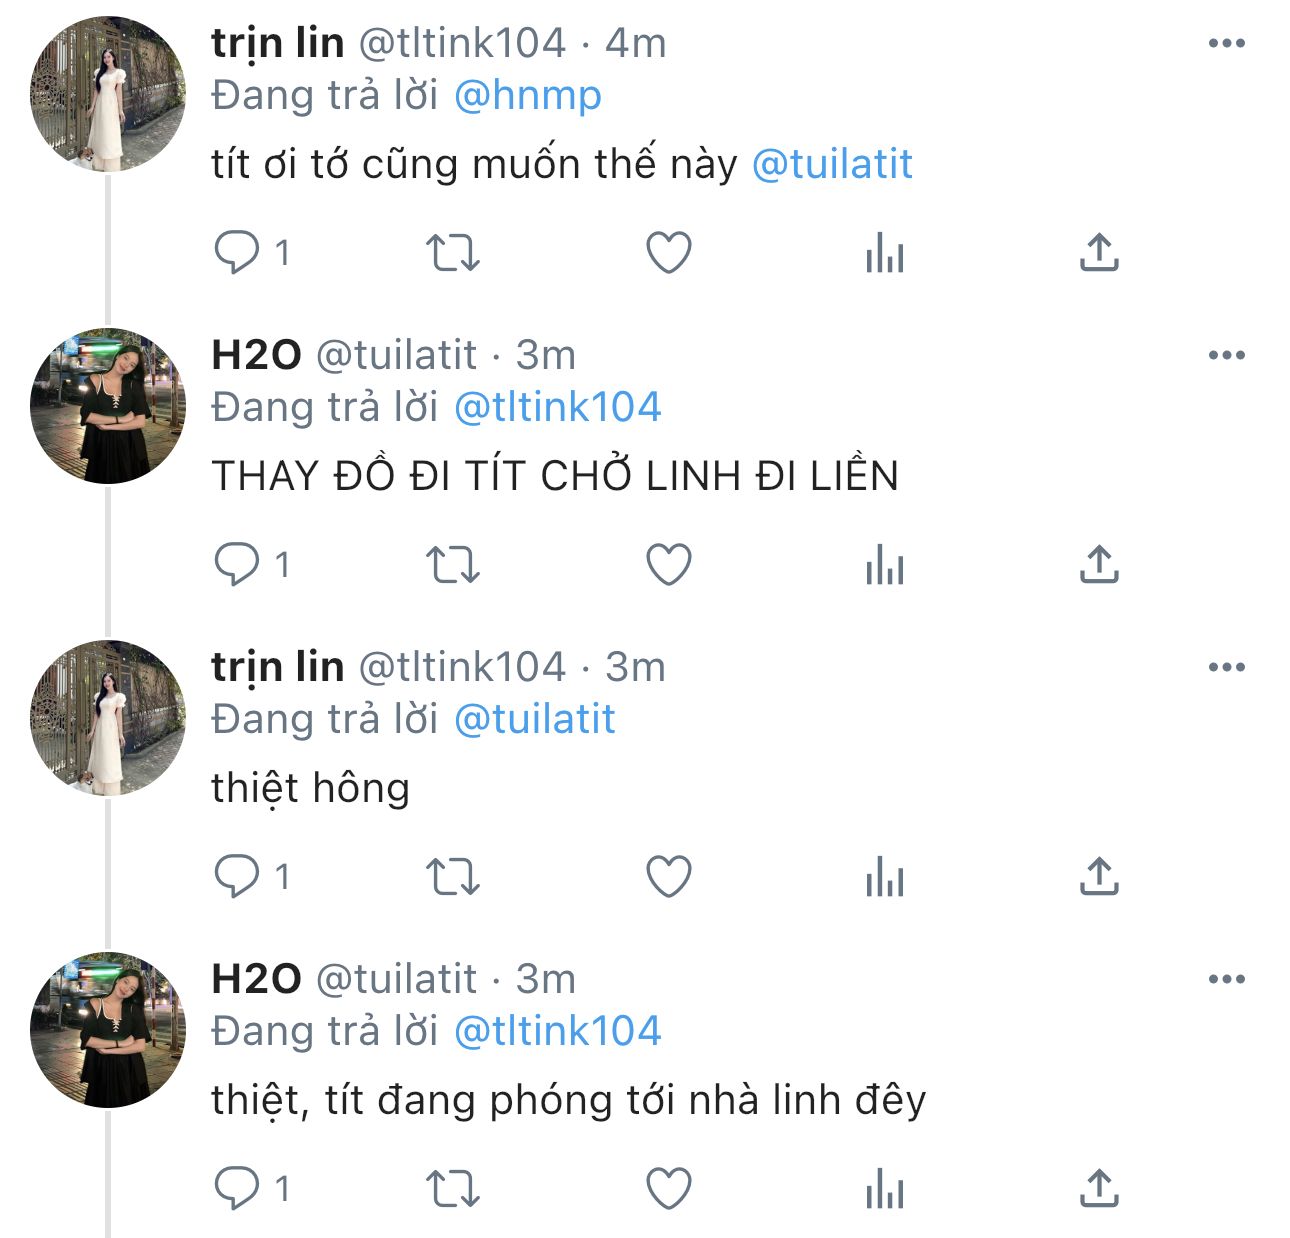Share the 'tít ơi tớ cũng muốn thế này' tweet
1290x1238 pixels.
coord(1098,253)
